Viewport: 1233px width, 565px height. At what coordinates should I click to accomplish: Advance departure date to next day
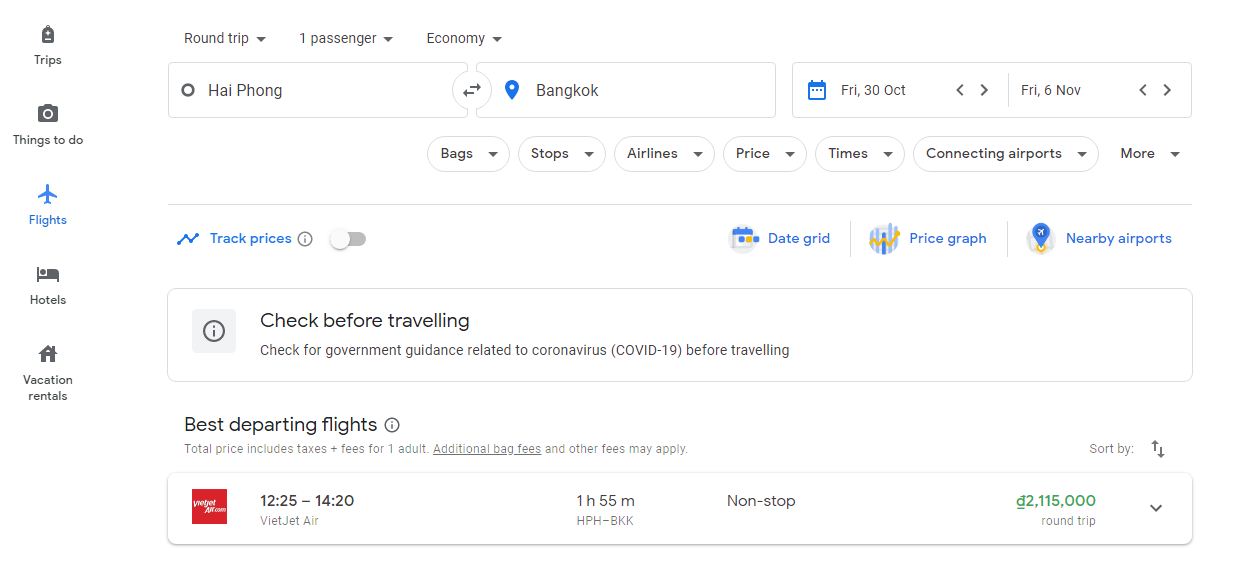click(x=984, y=90)
